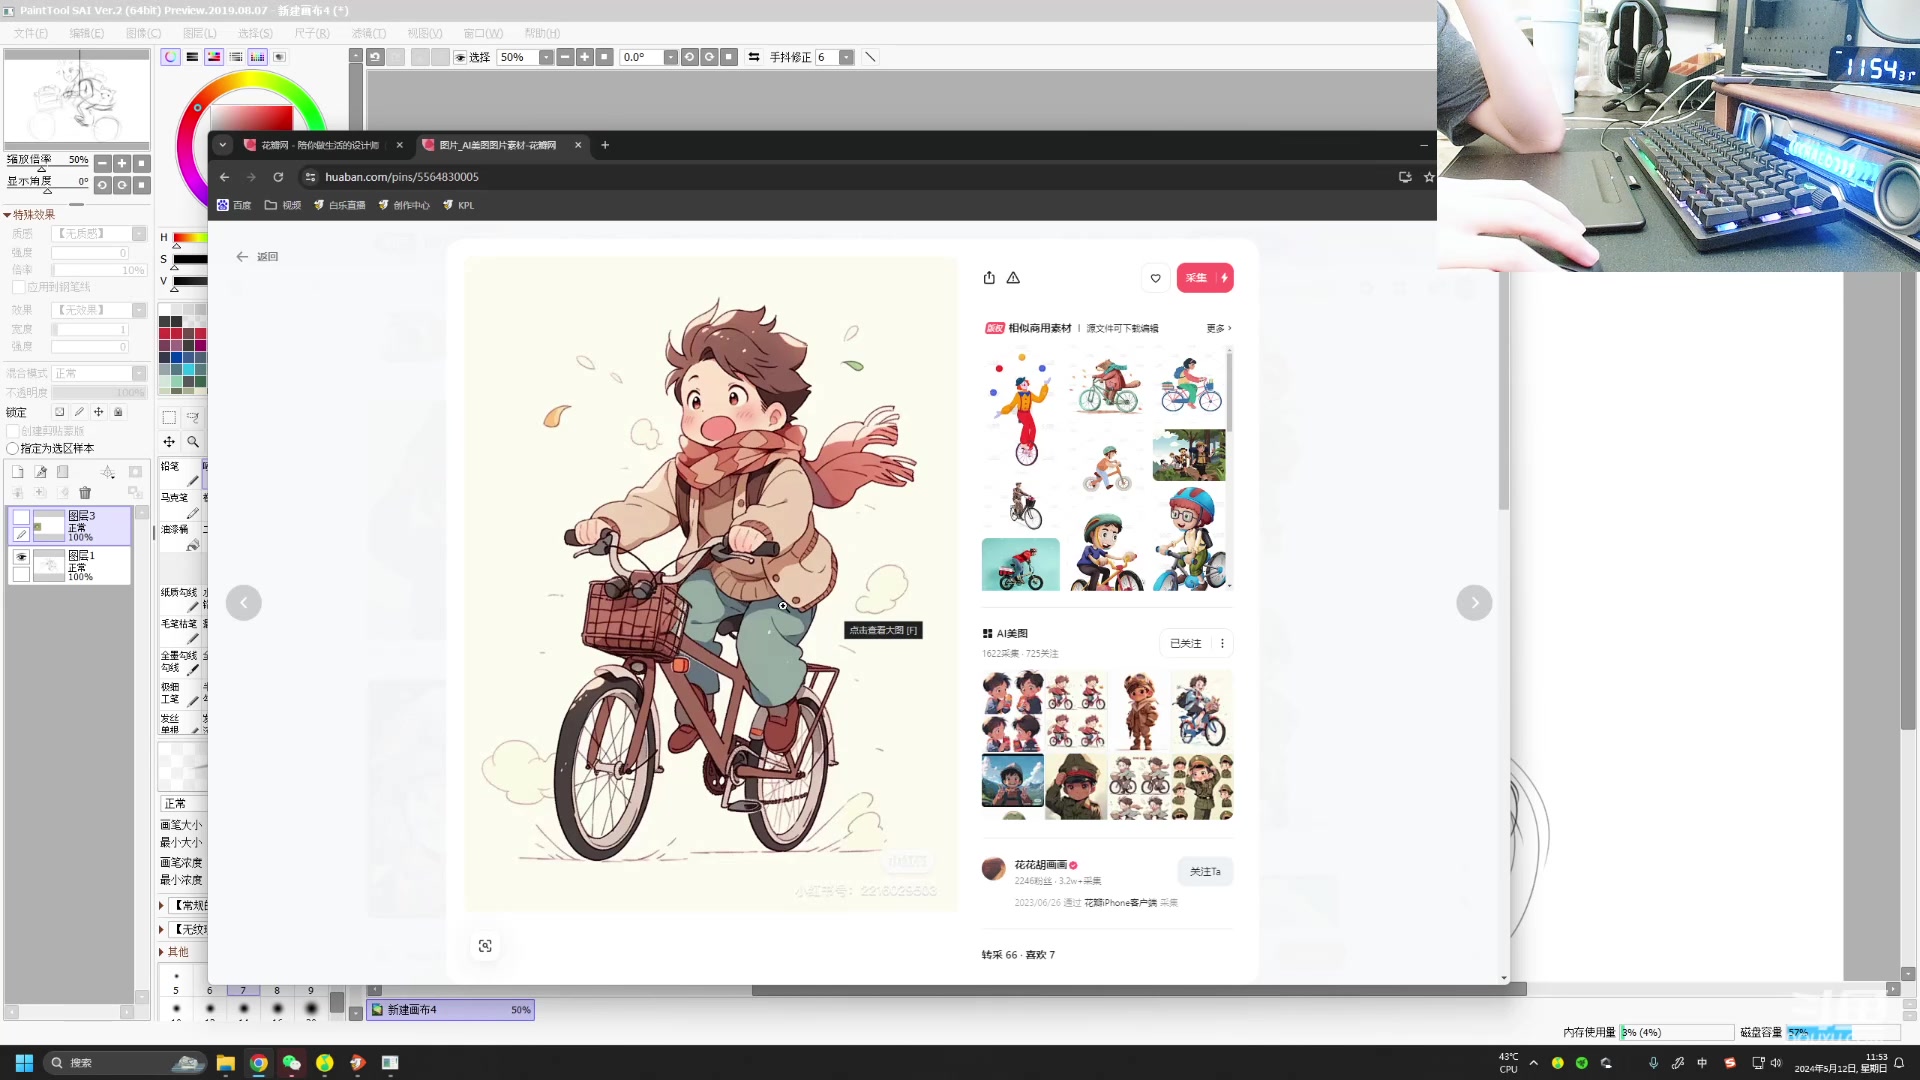Open the image search scan icon below artwork

point(485,946)
